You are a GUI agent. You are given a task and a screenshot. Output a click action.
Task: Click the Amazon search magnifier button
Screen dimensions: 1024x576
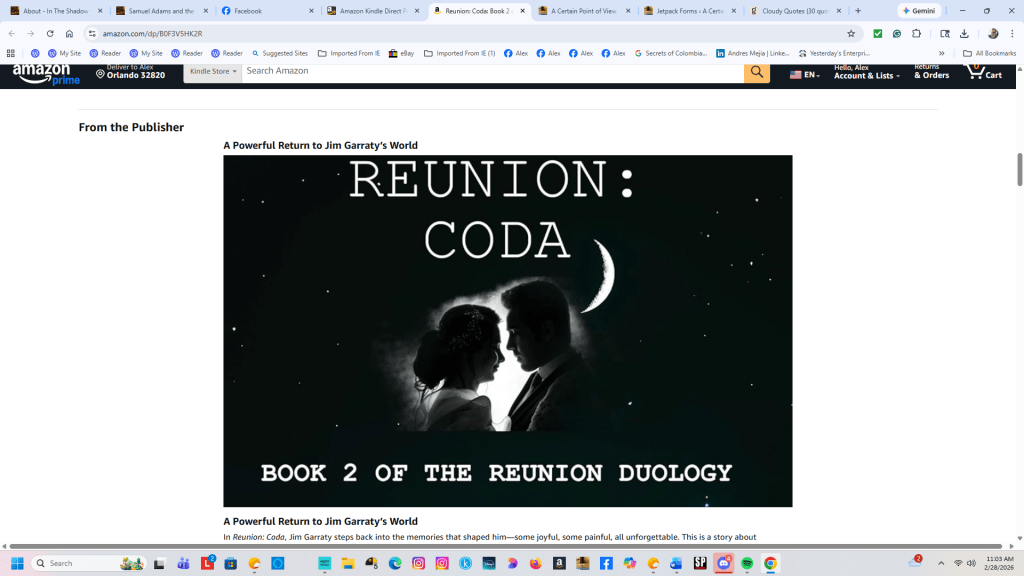click(757, 72)
